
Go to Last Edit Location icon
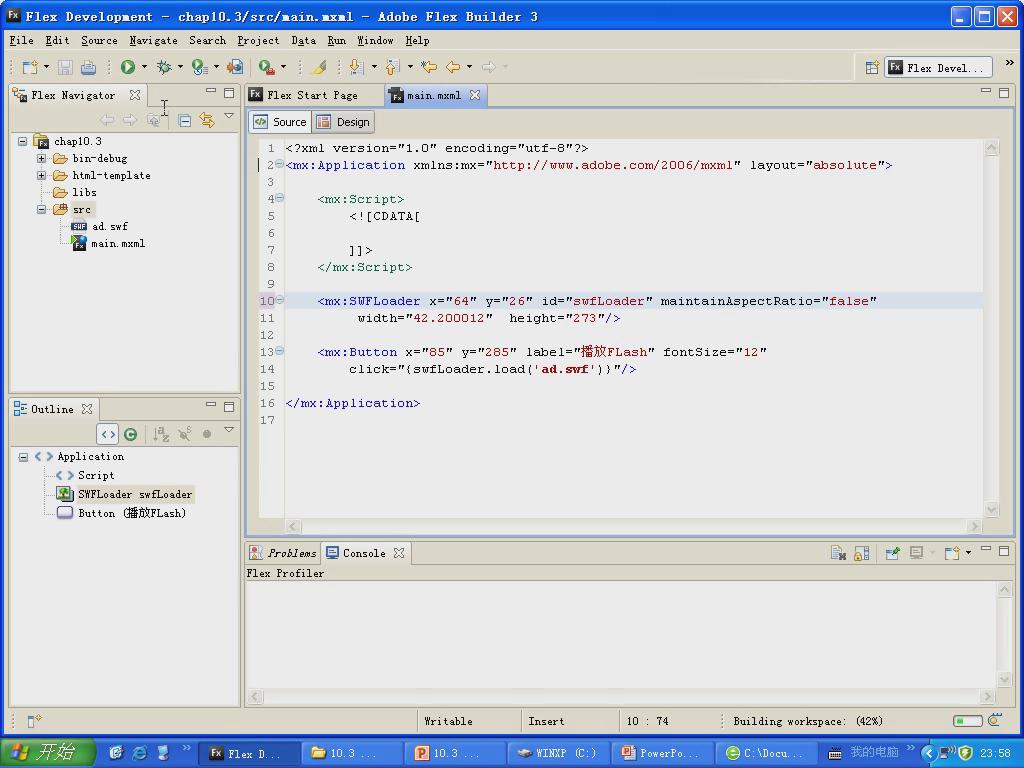point(429,67)
